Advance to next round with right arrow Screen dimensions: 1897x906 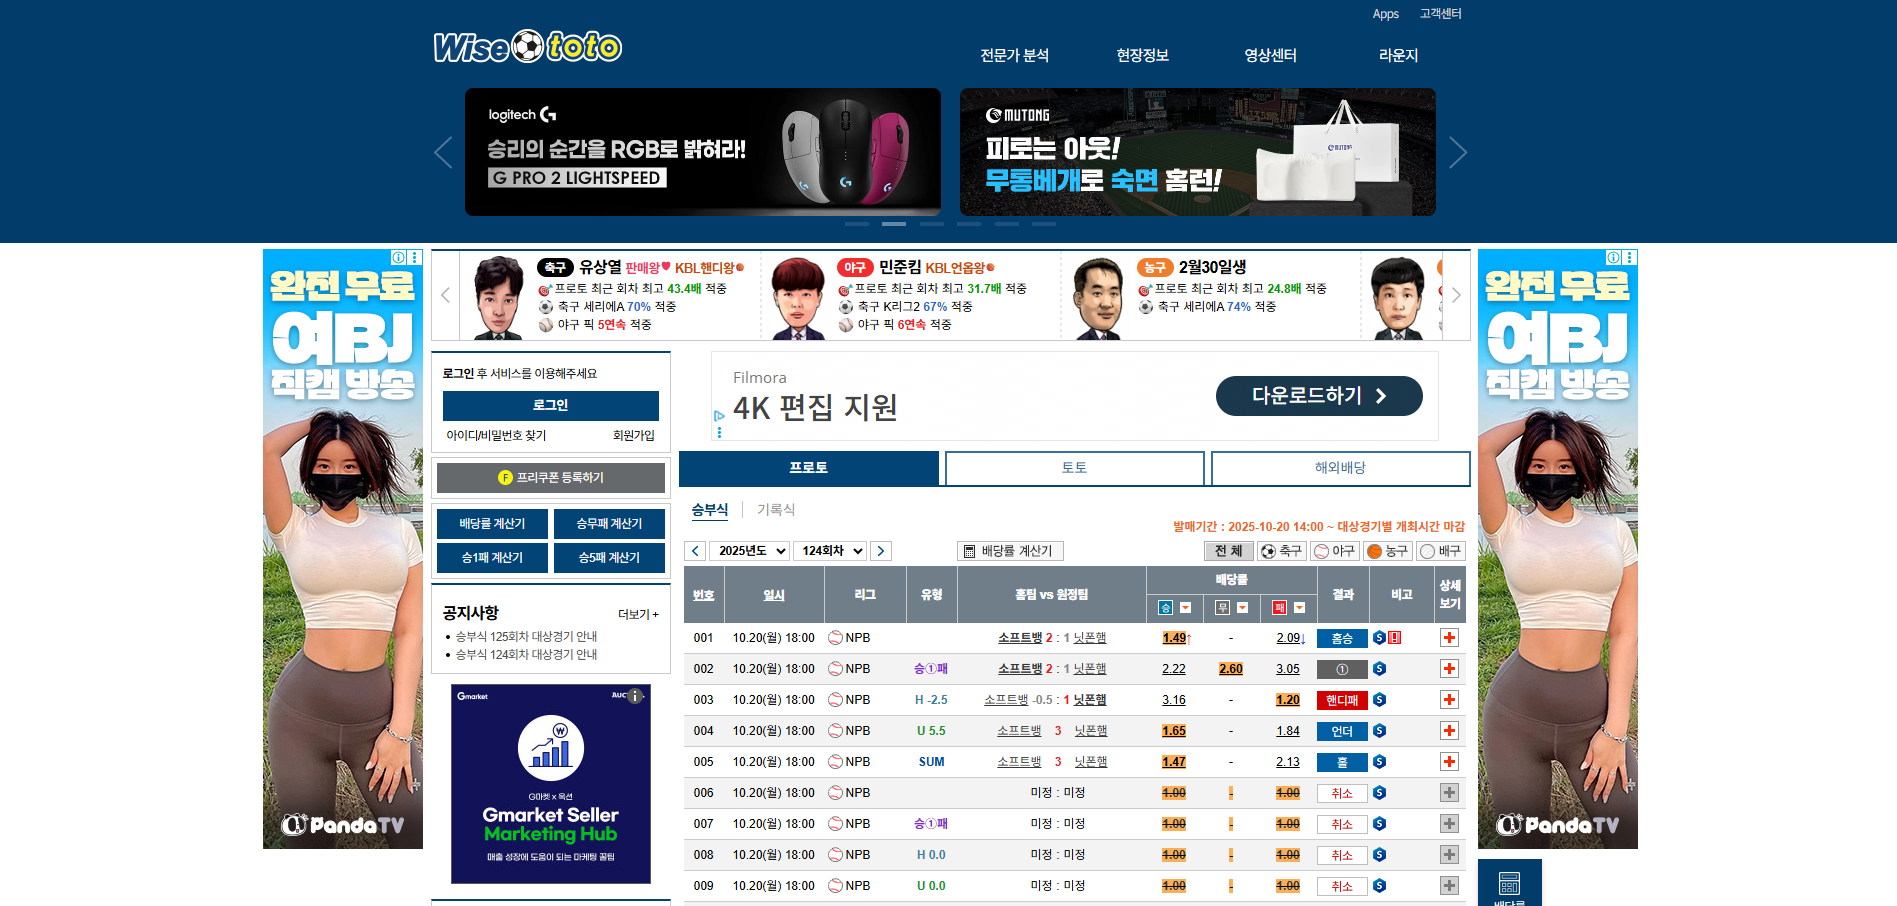coord(880,551)
